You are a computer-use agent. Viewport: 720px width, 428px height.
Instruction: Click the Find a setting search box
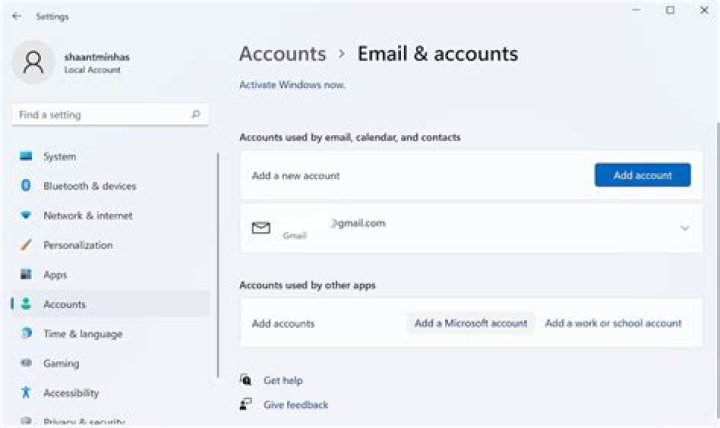coord(100,115)
